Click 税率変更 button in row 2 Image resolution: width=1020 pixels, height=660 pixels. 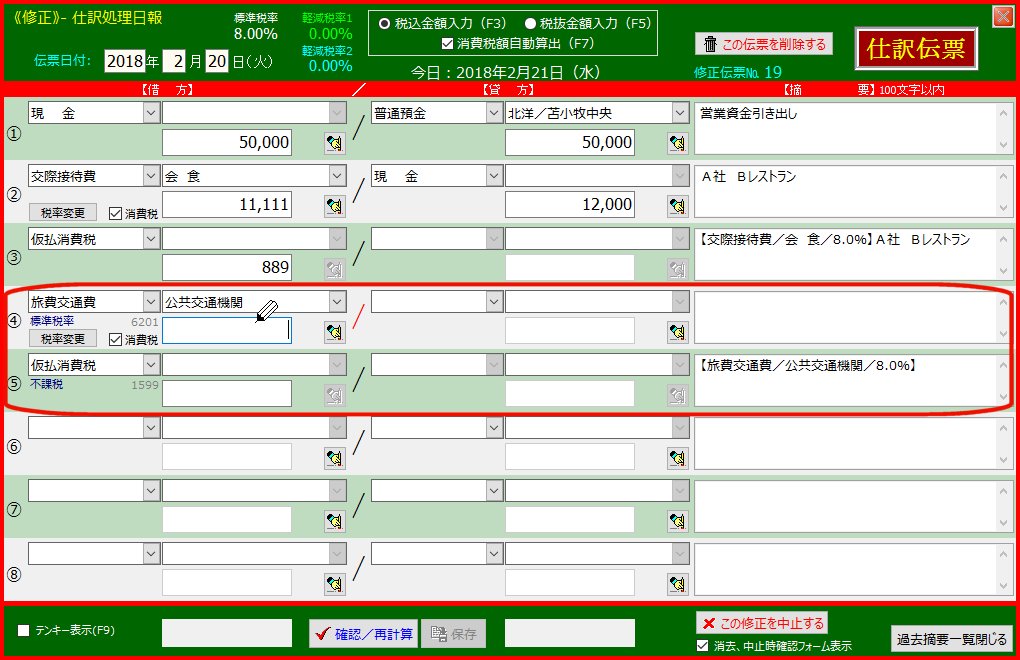[63, 213]
